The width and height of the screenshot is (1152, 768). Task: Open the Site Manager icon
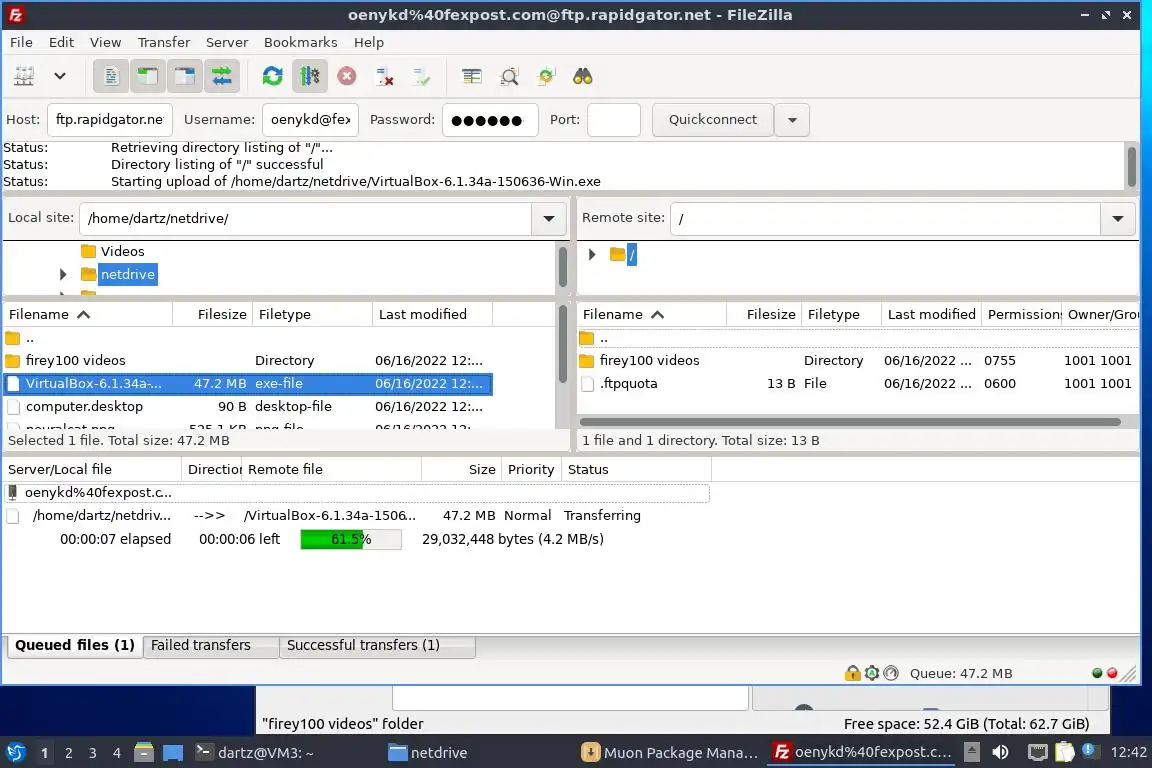[24, 76]
